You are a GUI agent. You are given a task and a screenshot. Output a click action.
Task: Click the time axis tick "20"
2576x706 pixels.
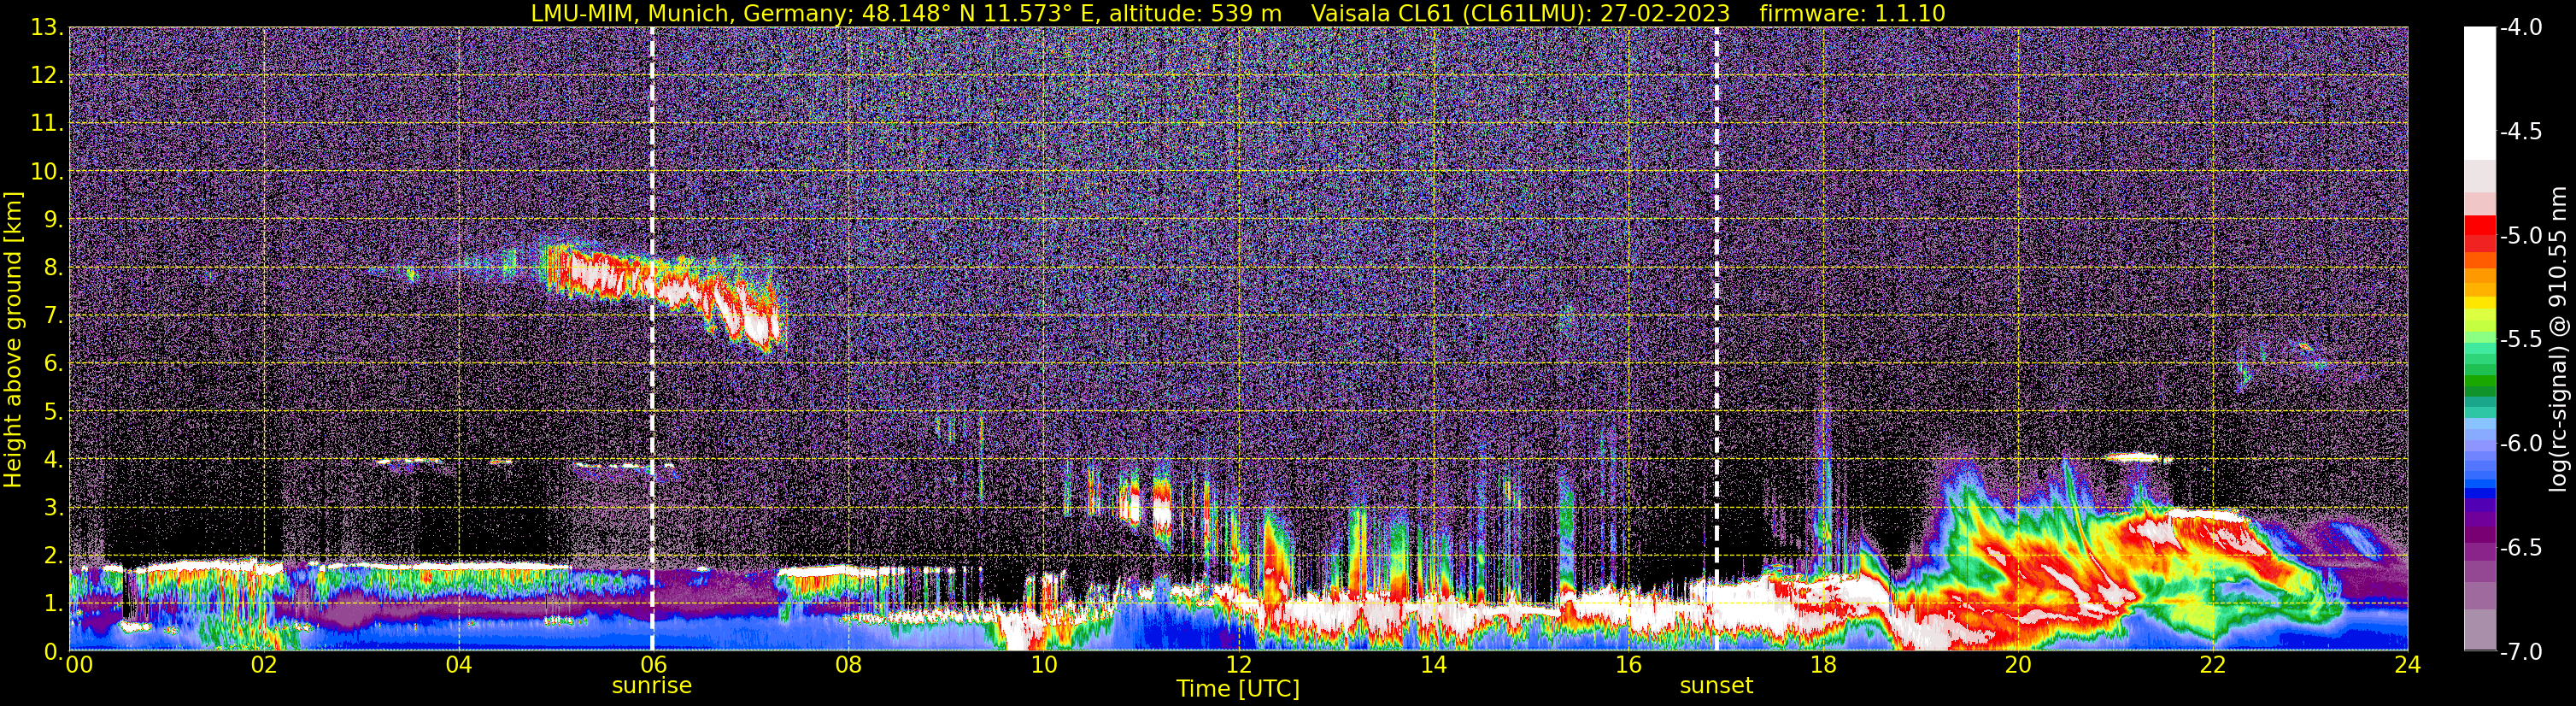2018,665
